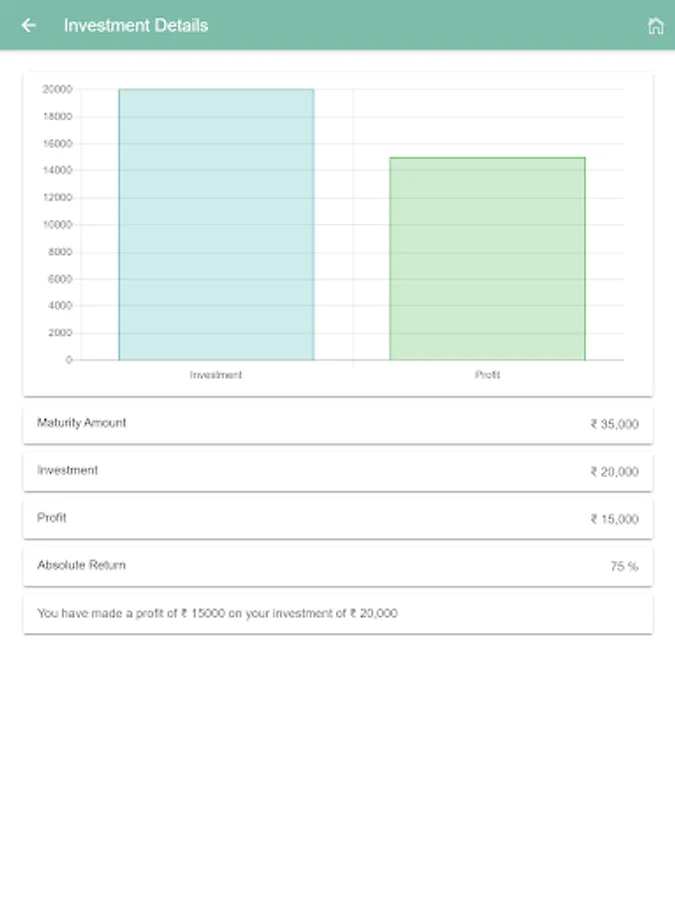Click the ₹ 15,000 profit value
This screenshot has width=675, height=900.
coord(614,519)
